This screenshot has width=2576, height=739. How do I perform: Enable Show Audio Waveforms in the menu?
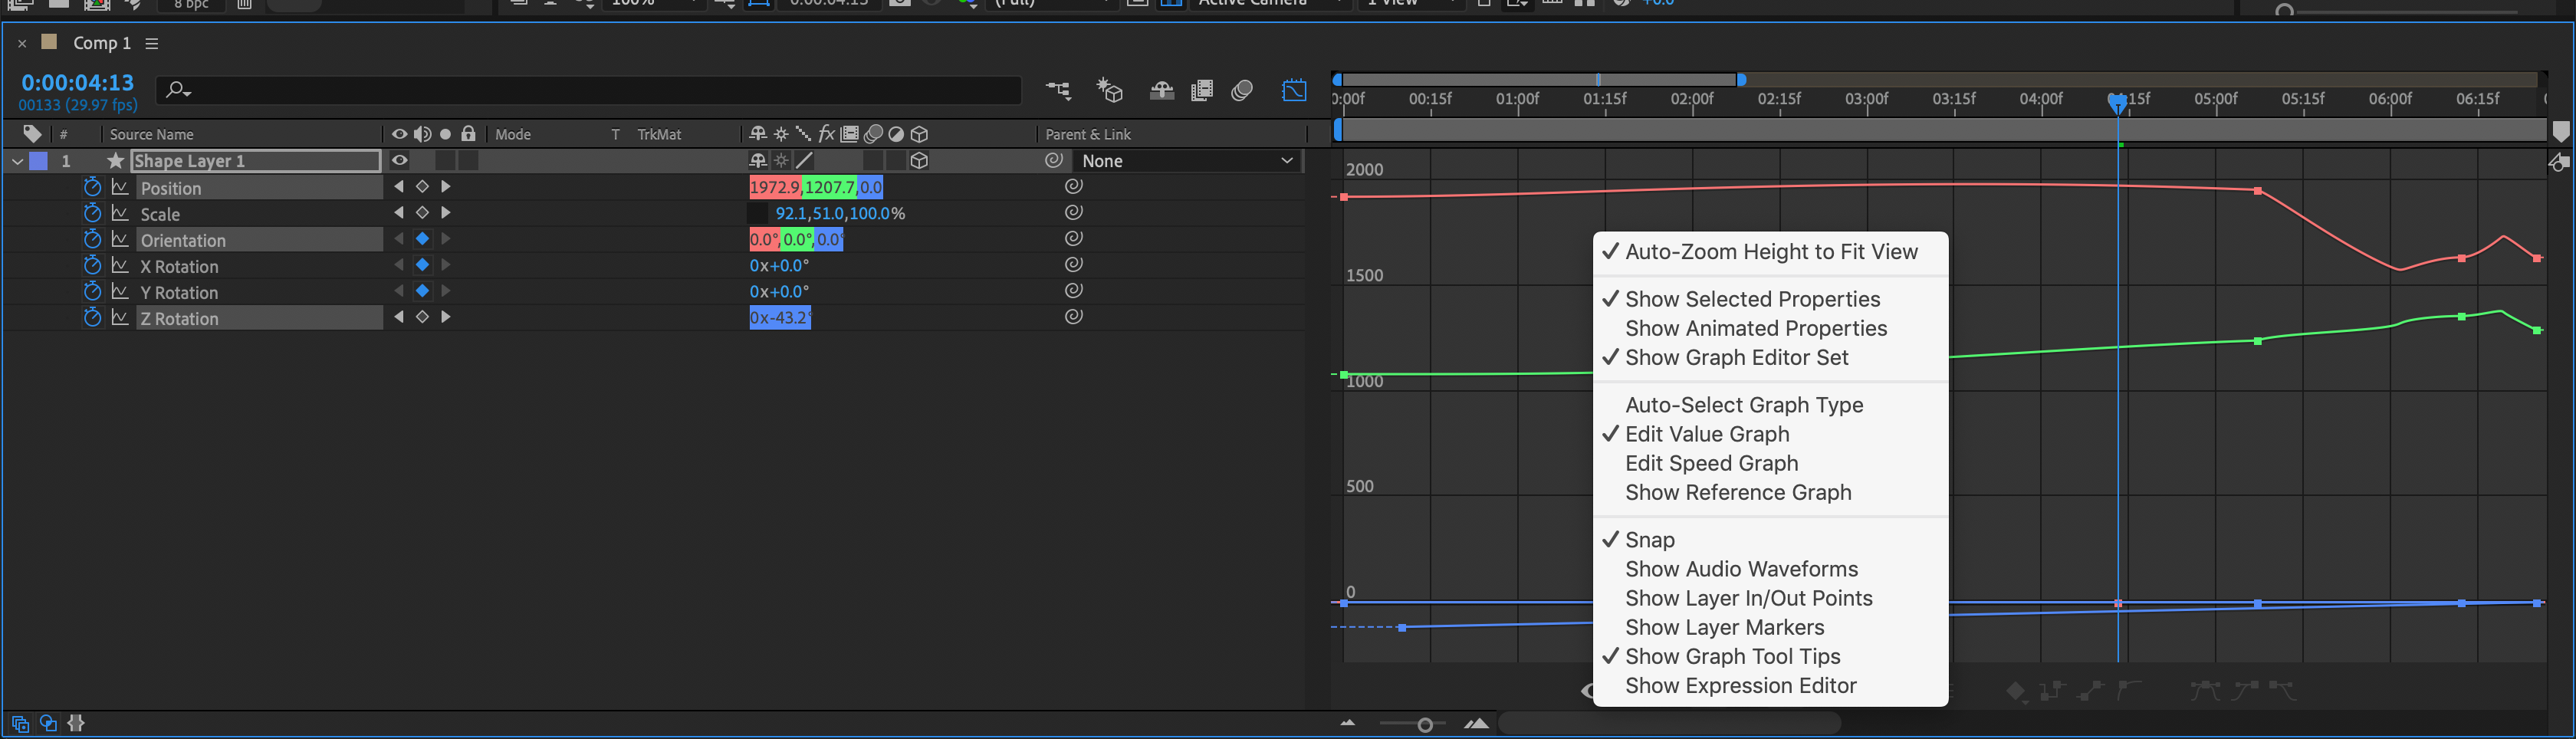tap(1741, 568)
